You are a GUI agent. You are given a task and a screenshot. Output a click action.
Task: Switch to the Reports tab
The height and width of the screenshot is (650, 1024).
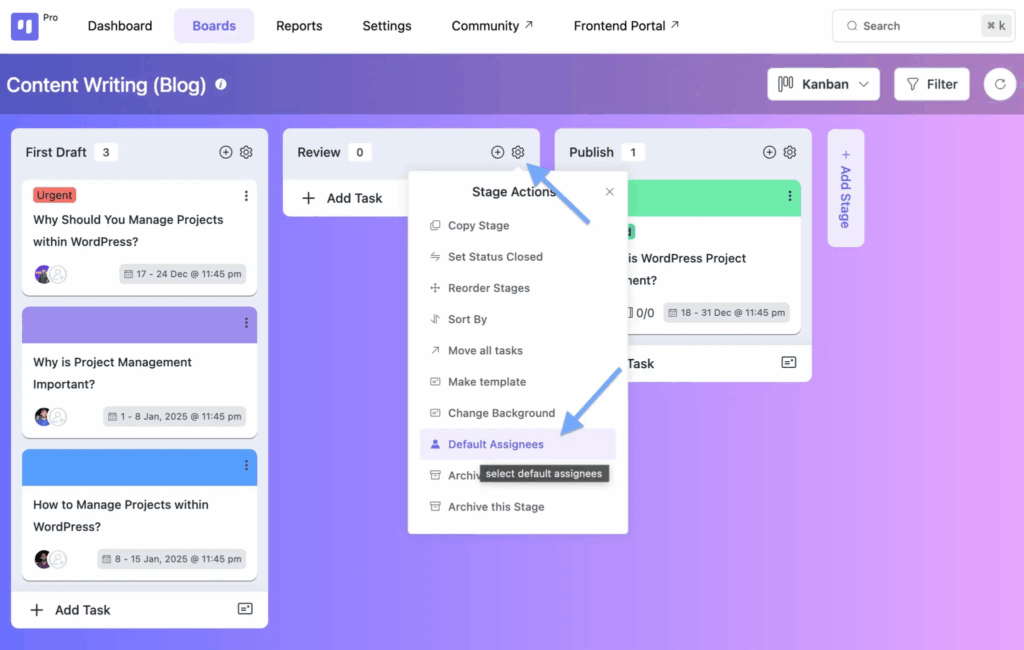pyautogui.click(x=299, y=26)
